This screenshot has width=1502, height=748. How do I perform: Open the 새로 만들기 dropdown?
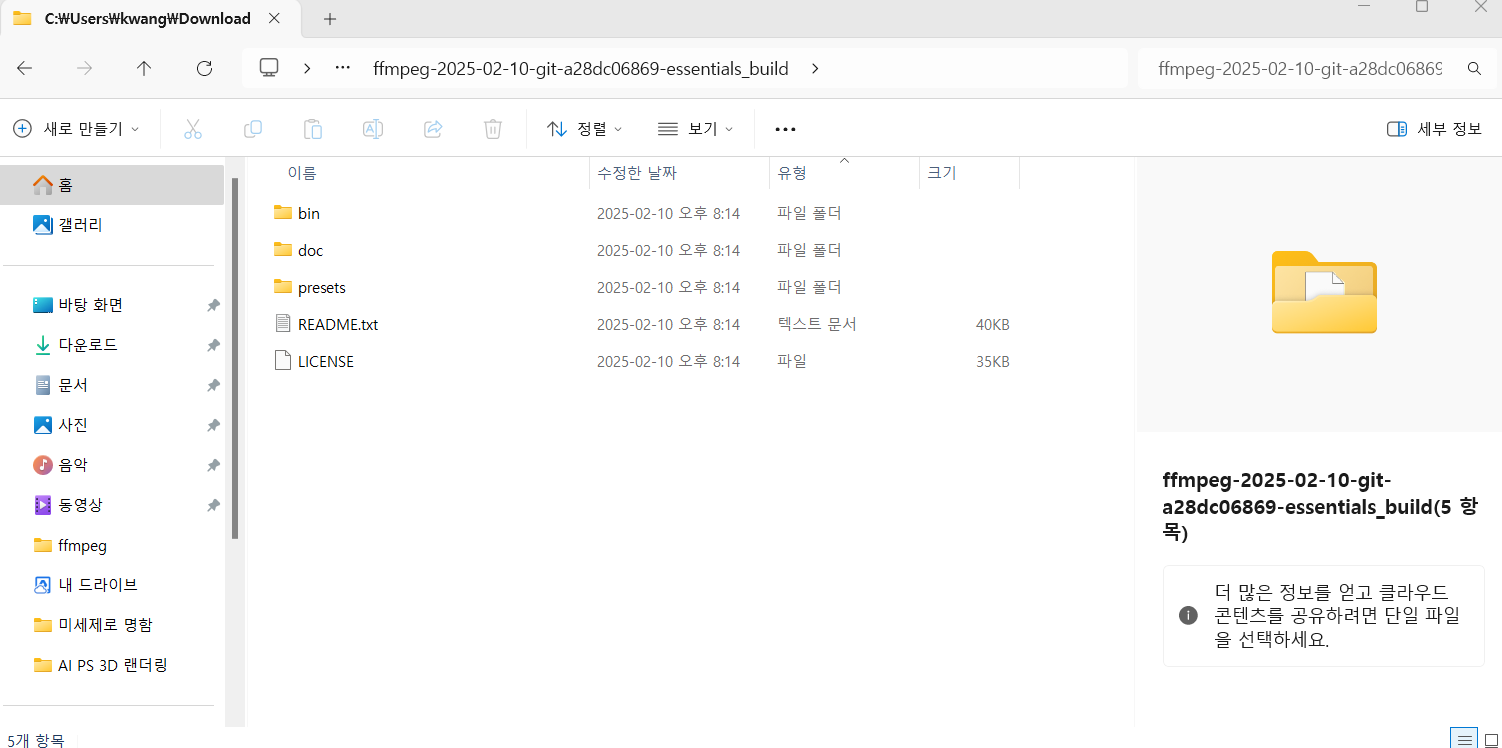(x=76, y=129)
